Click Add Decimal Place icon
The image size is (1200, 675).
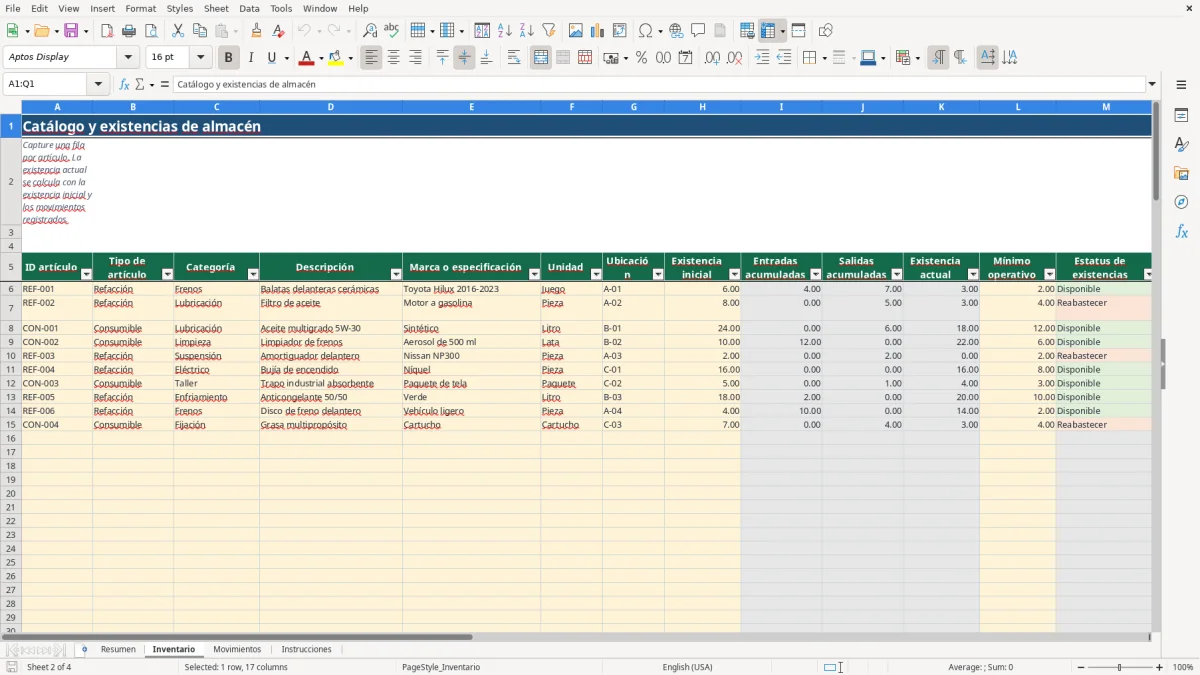pyautogui.click(x=713, y=58)
